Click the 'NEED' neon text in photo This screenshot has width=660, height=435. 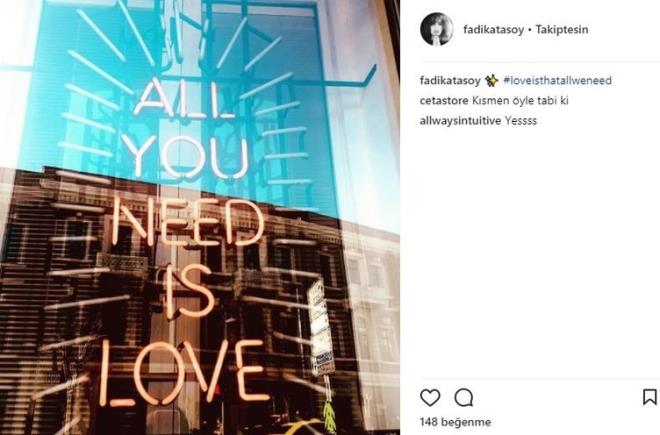(x=188, y=222)
